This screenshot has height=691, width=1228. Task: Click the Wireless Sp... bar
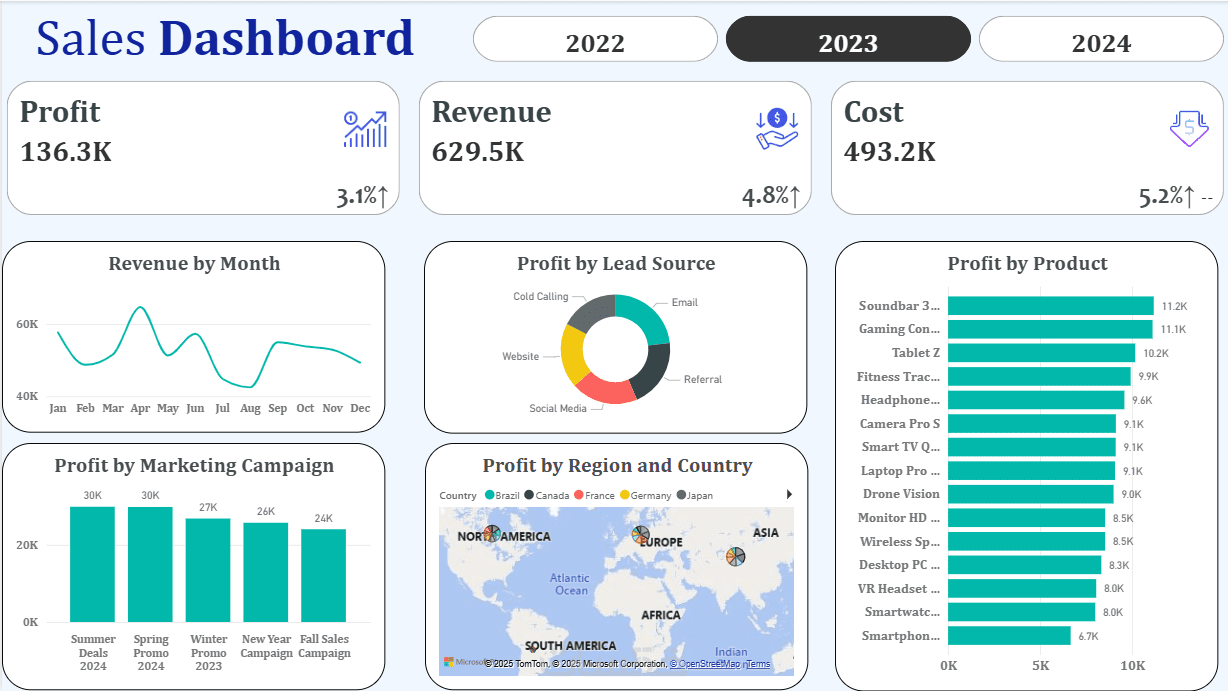coord(1026,541)
